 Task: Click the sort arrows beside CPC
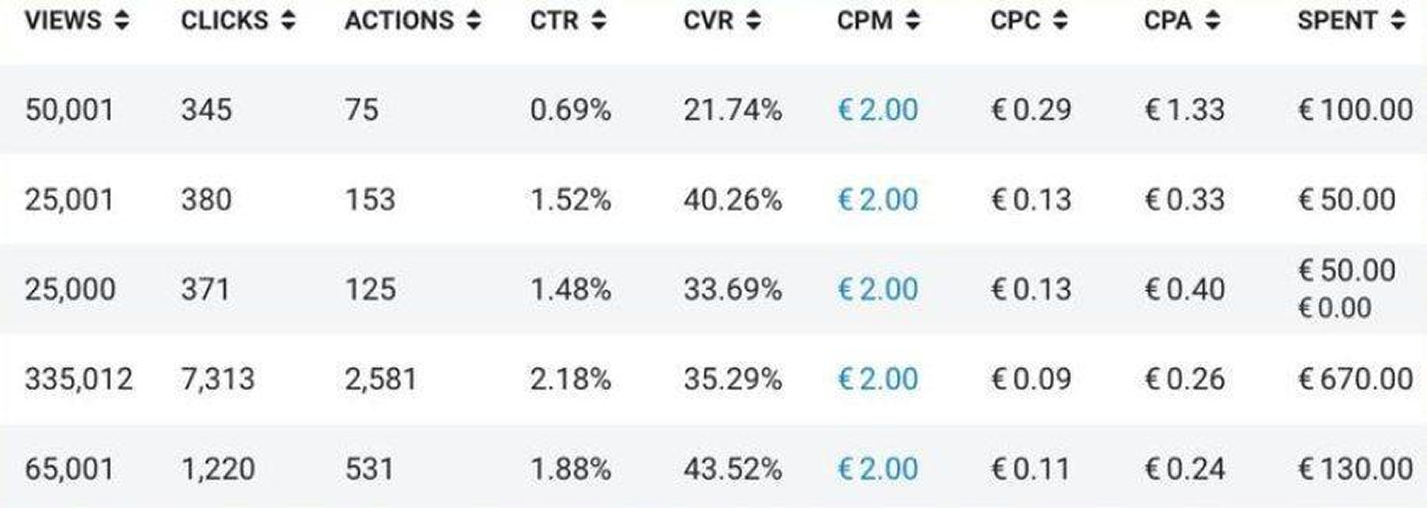pos(1060,21)
